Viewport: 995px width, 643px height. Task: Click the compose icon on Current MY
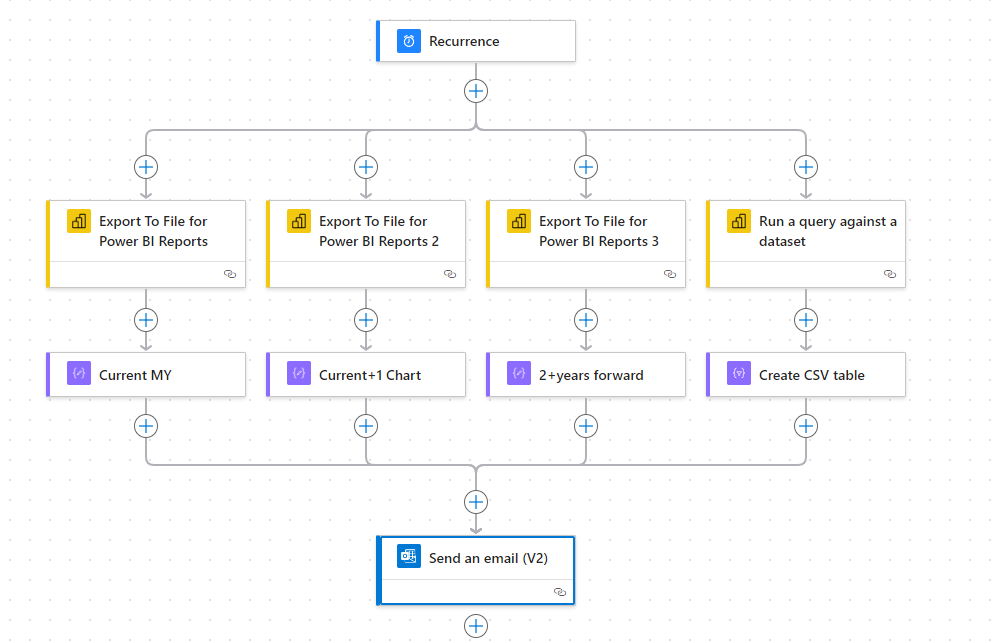(79, 373)
